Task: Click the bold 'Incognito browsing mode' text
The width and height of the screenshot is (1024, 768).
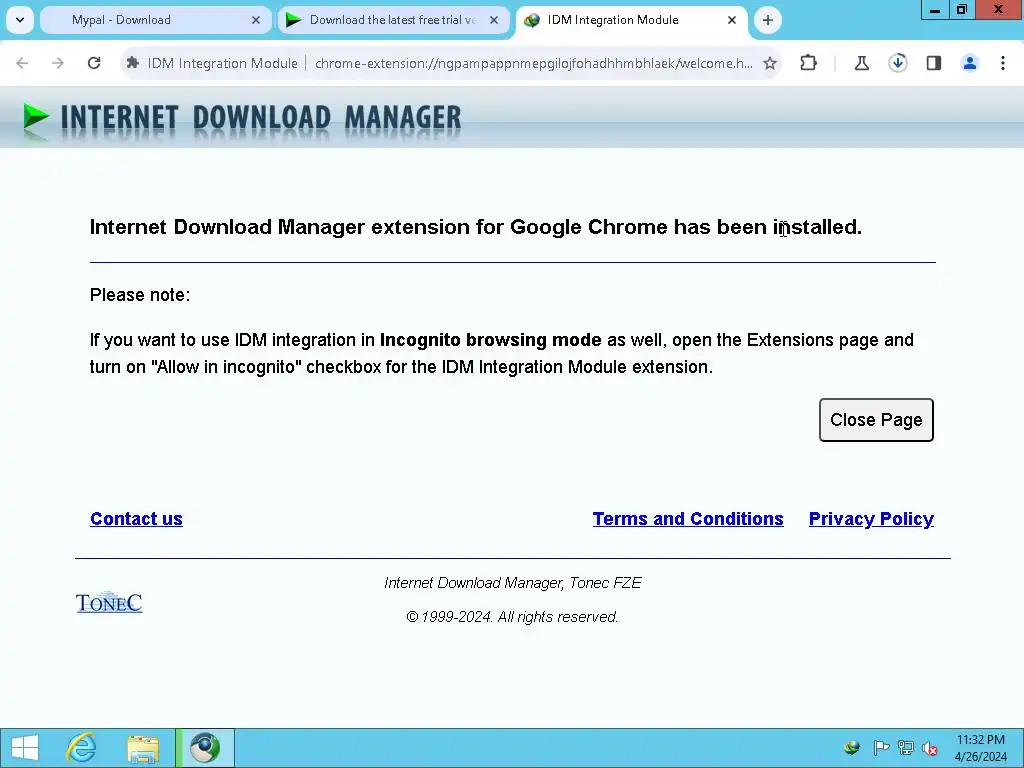Action: [490, 340]
